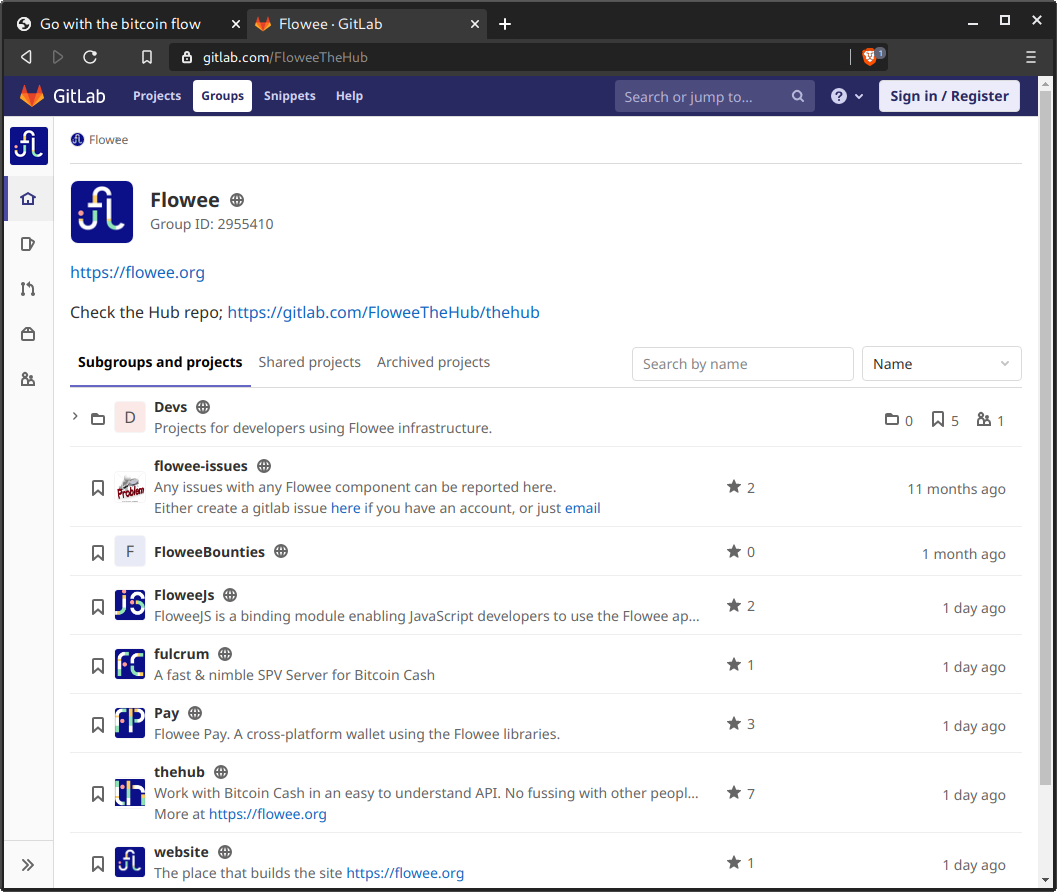Click '11 months ago' text on flowee-issues
1057x892 pixels.
click(x=956, y=489)
